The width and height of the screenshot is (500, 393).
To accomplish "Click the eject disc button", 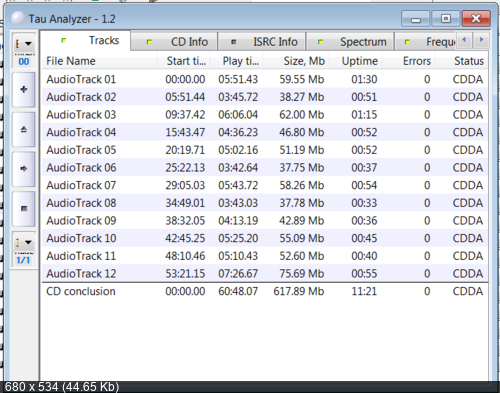I will tap(24, 129).
